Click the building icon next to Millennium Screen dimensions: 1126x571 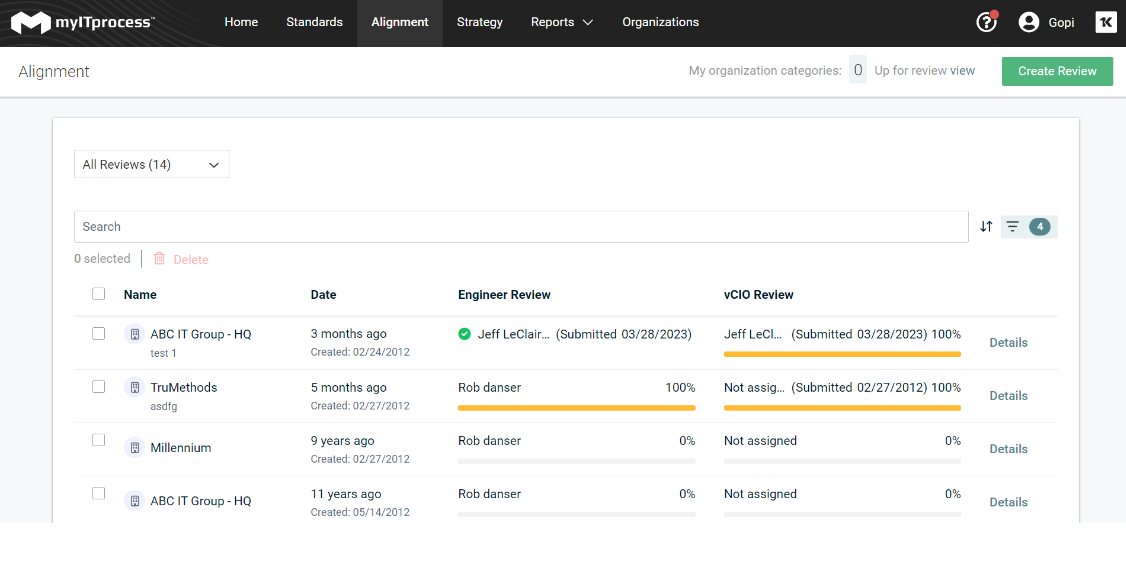point(134,448)
